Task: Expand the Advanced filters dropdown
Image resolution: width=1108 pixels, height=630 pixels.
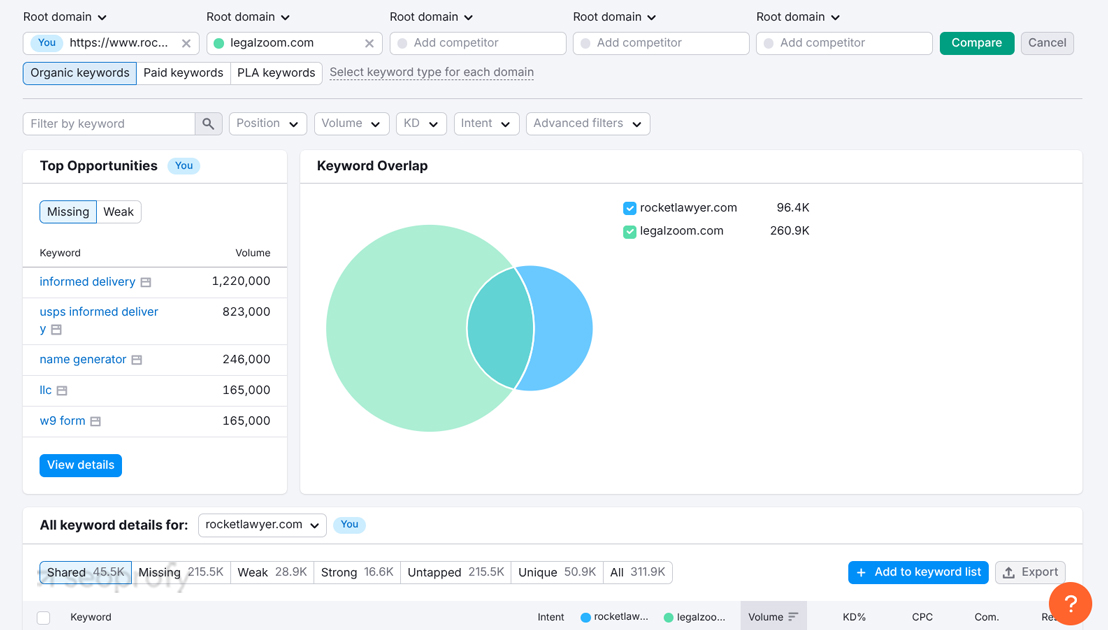Action: point(588,124)
